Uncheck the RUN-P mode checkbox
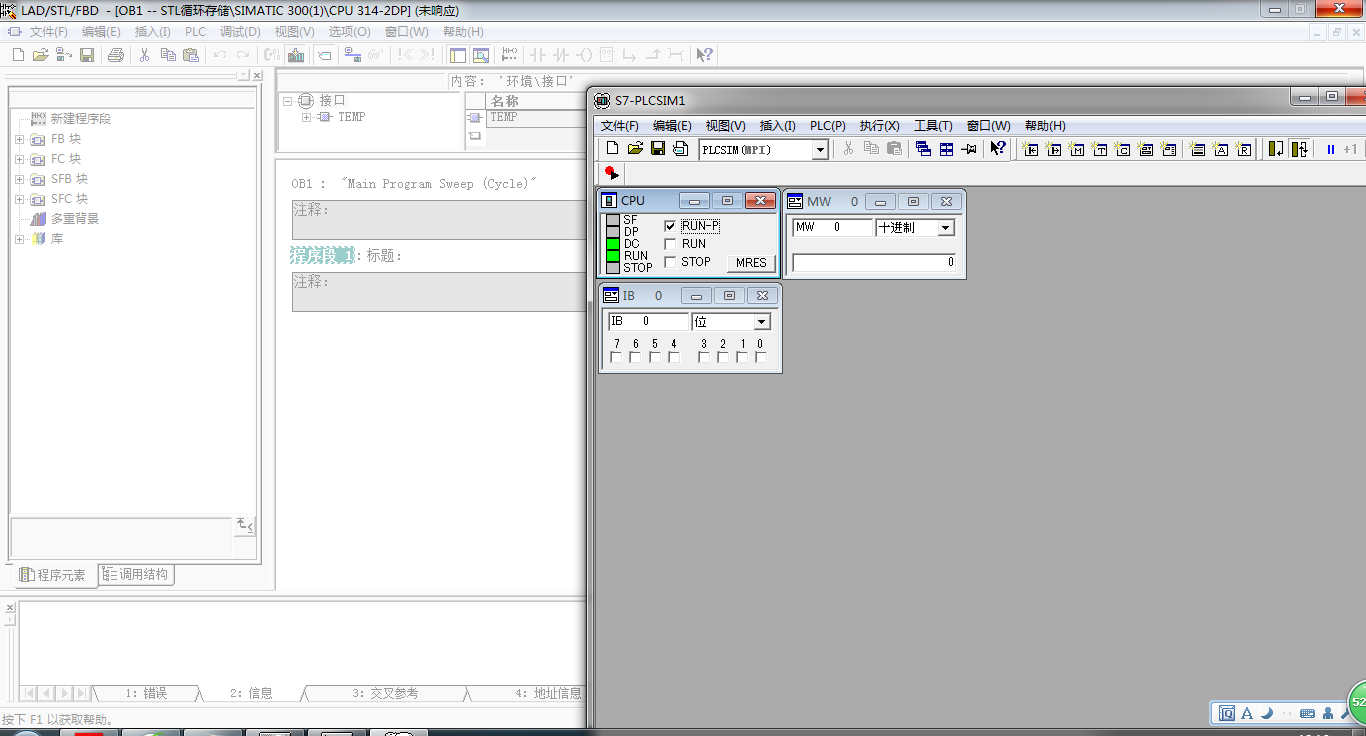The width and height of the screenshot is (1366, 736). [670, 226]
